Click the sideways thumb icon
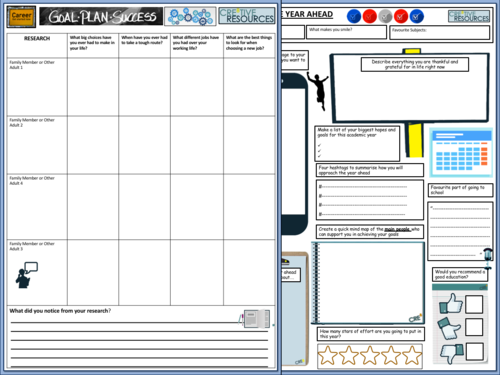Viewport: 500px width, 375px height. pos(449,327)
